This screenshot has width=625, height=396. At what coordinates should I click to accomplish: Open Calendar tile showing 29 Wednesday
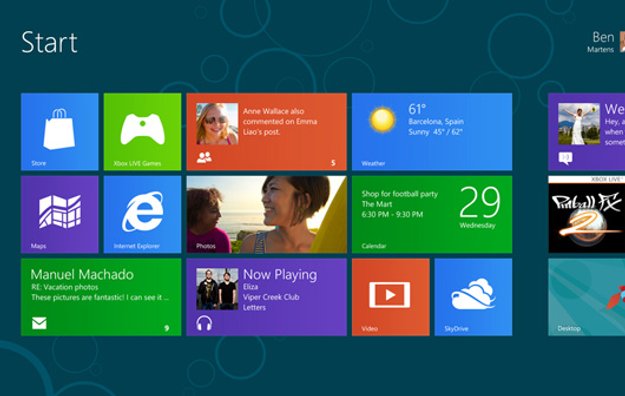432,214
